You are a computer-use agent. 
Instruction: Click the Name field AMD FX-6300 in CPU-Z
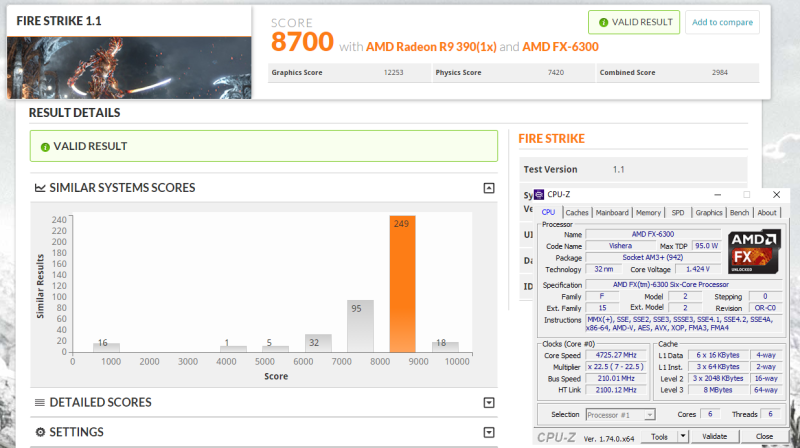tap(653, 234)
